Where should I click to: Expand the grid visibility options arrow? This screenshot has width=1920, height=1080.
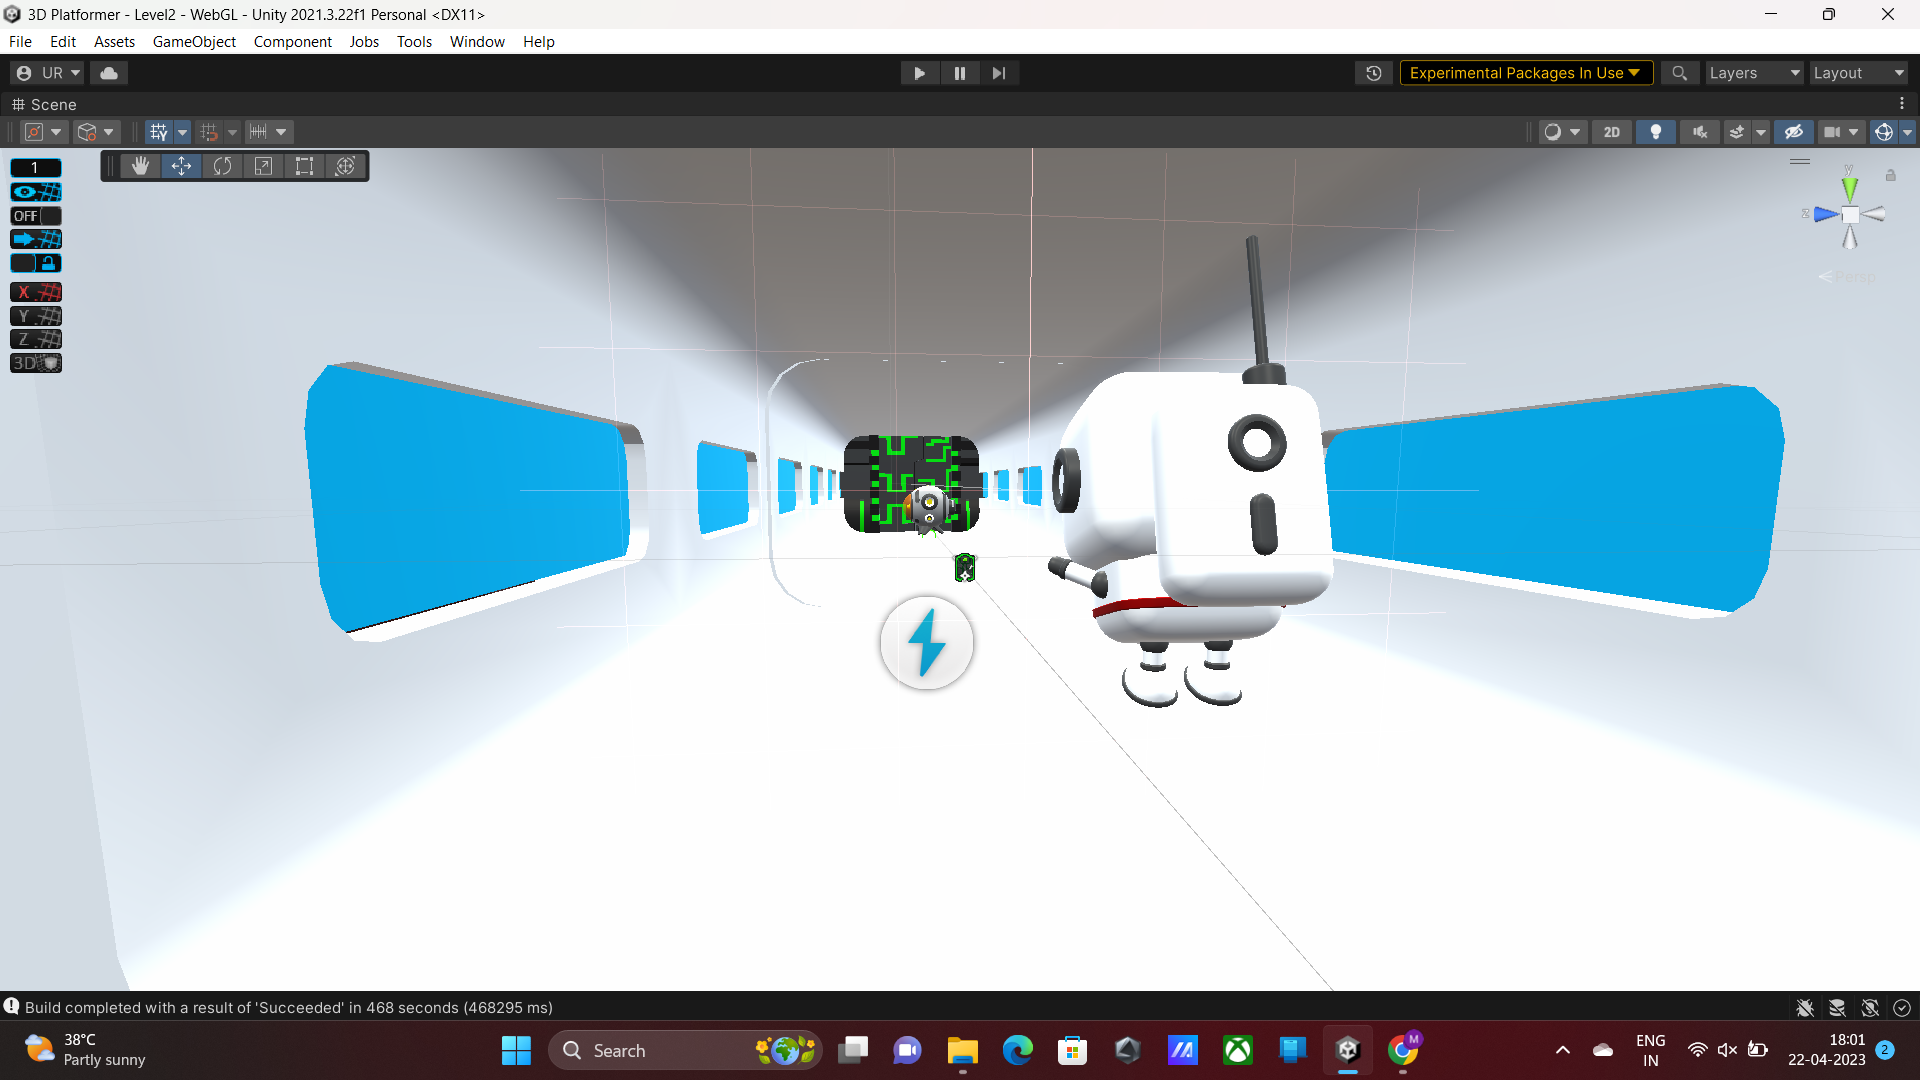coord(183,132)
